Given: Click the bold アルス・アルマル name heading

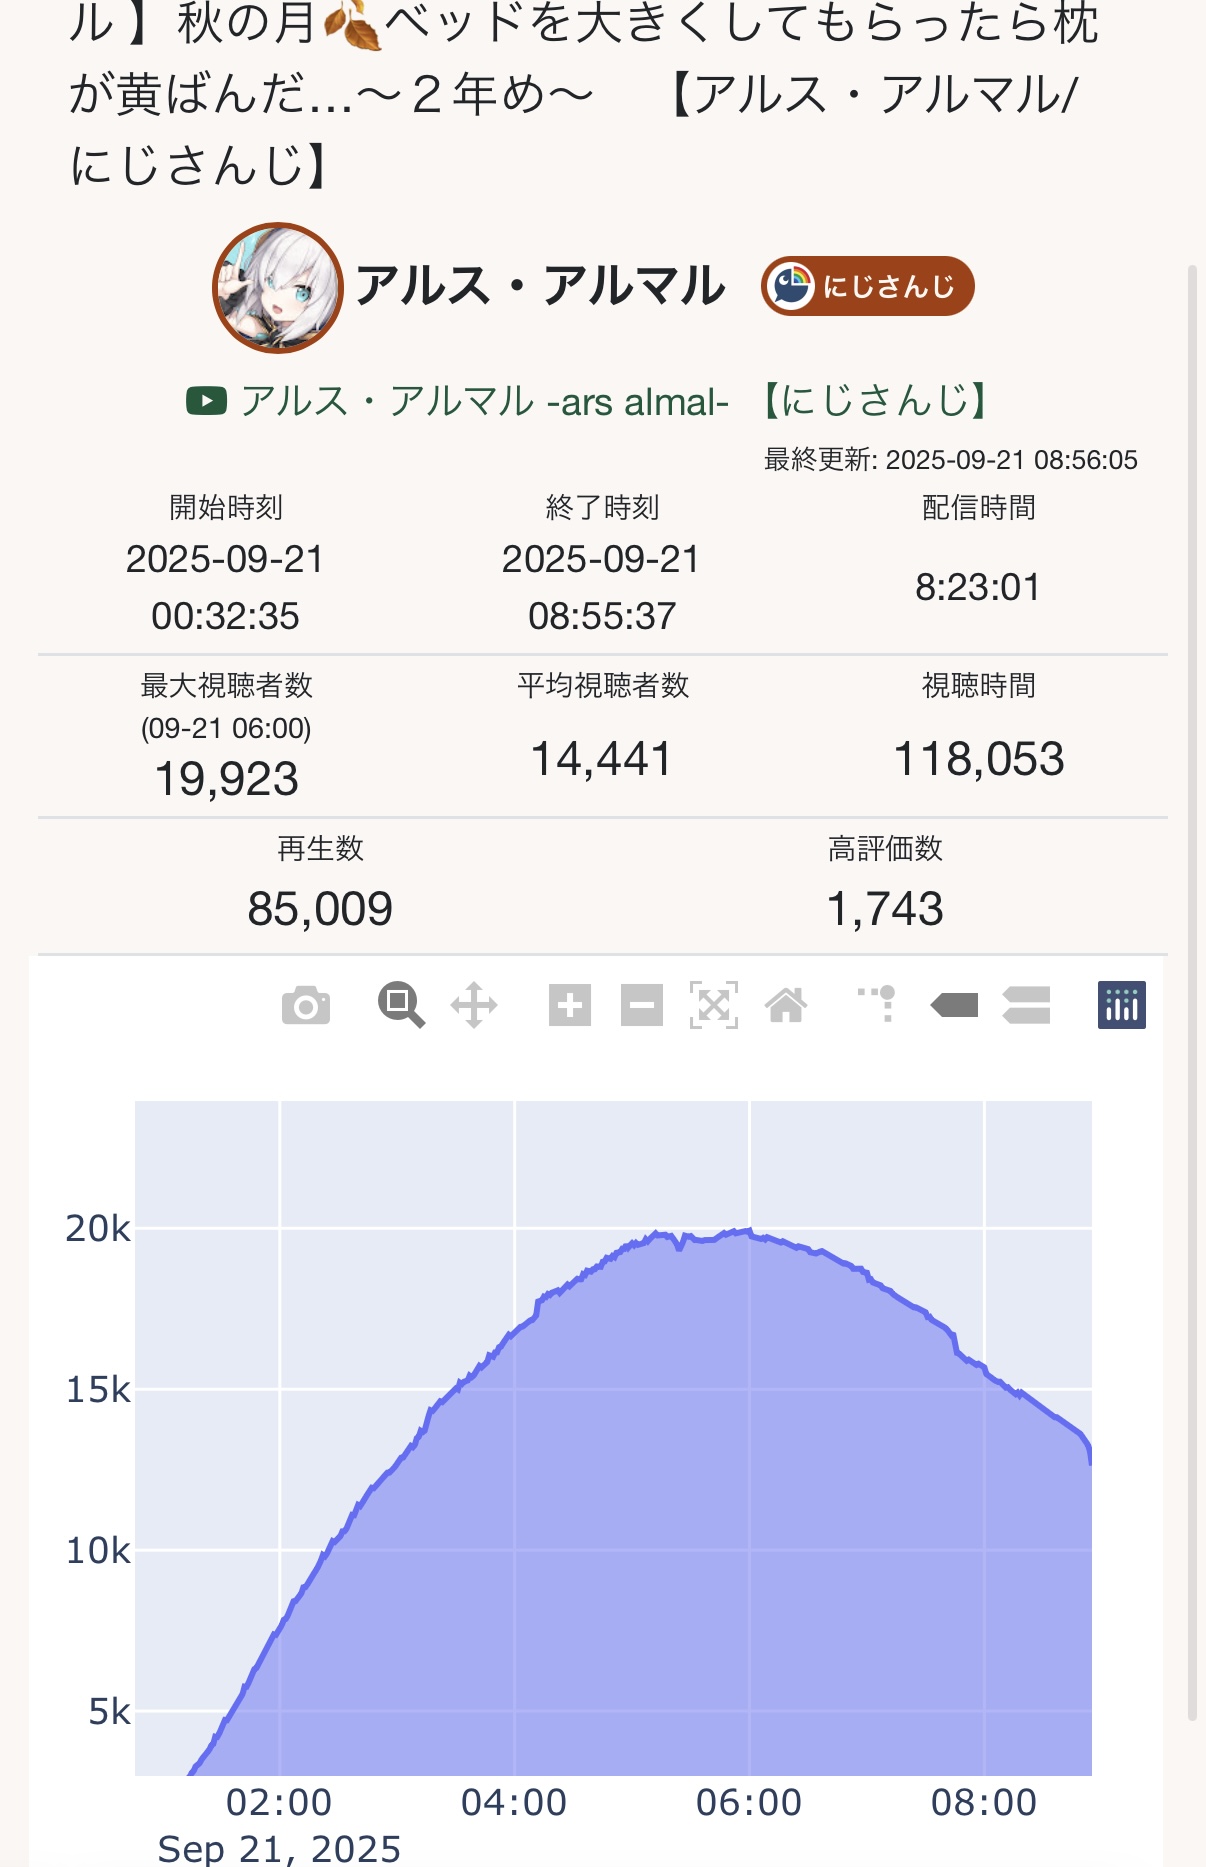Looking at the screenshot, I should (540, 287).
